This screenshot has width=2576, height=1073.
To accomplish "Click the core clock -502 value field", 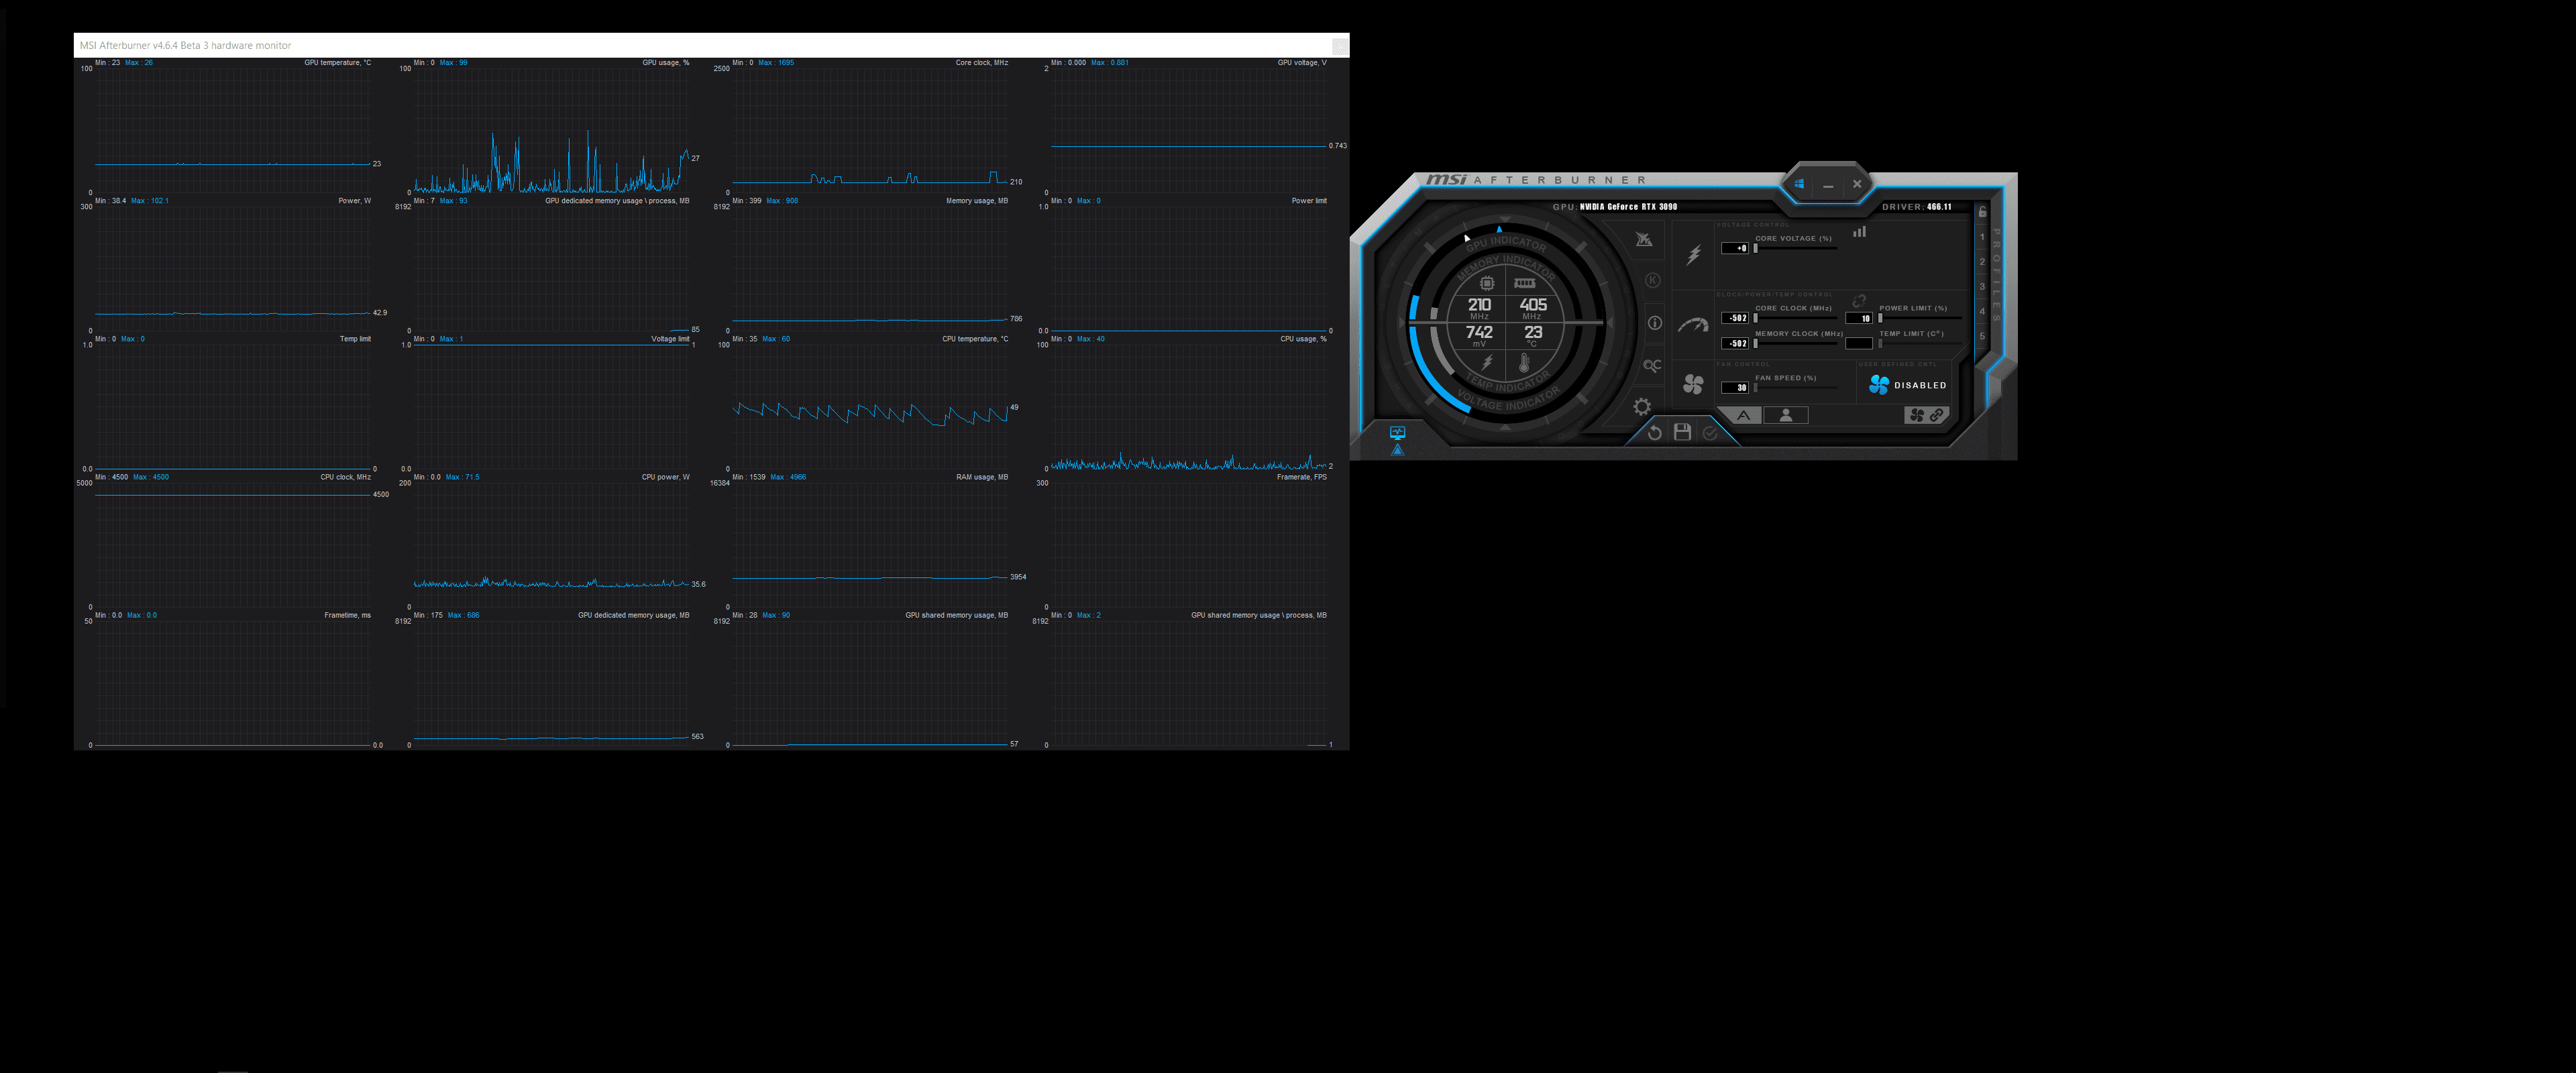I will [x=1735, y=318].
